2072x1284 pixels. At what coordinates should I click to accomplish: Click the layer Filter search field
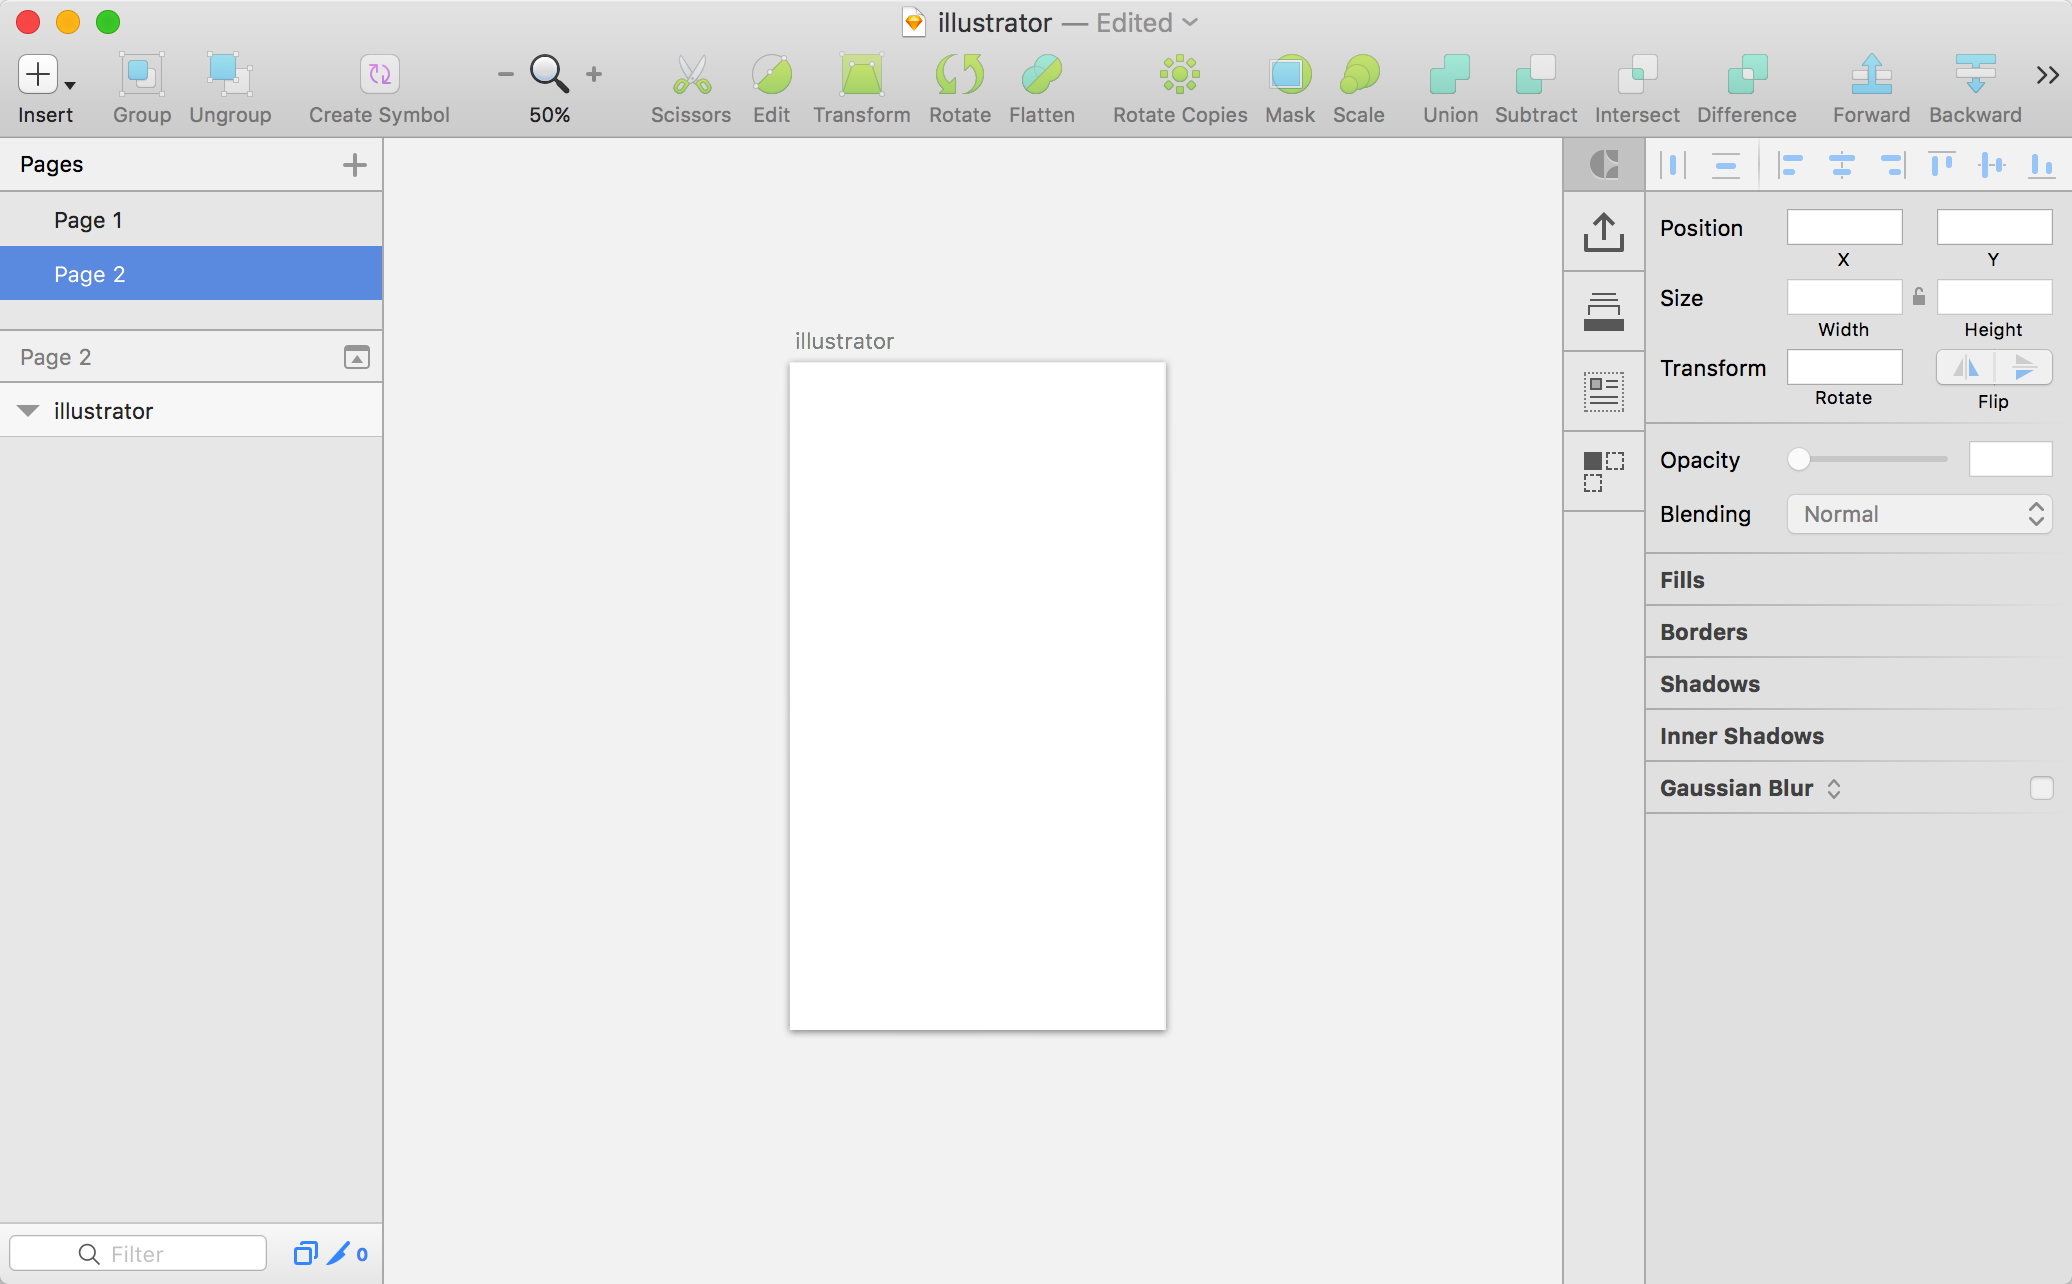coord(138,1253)
